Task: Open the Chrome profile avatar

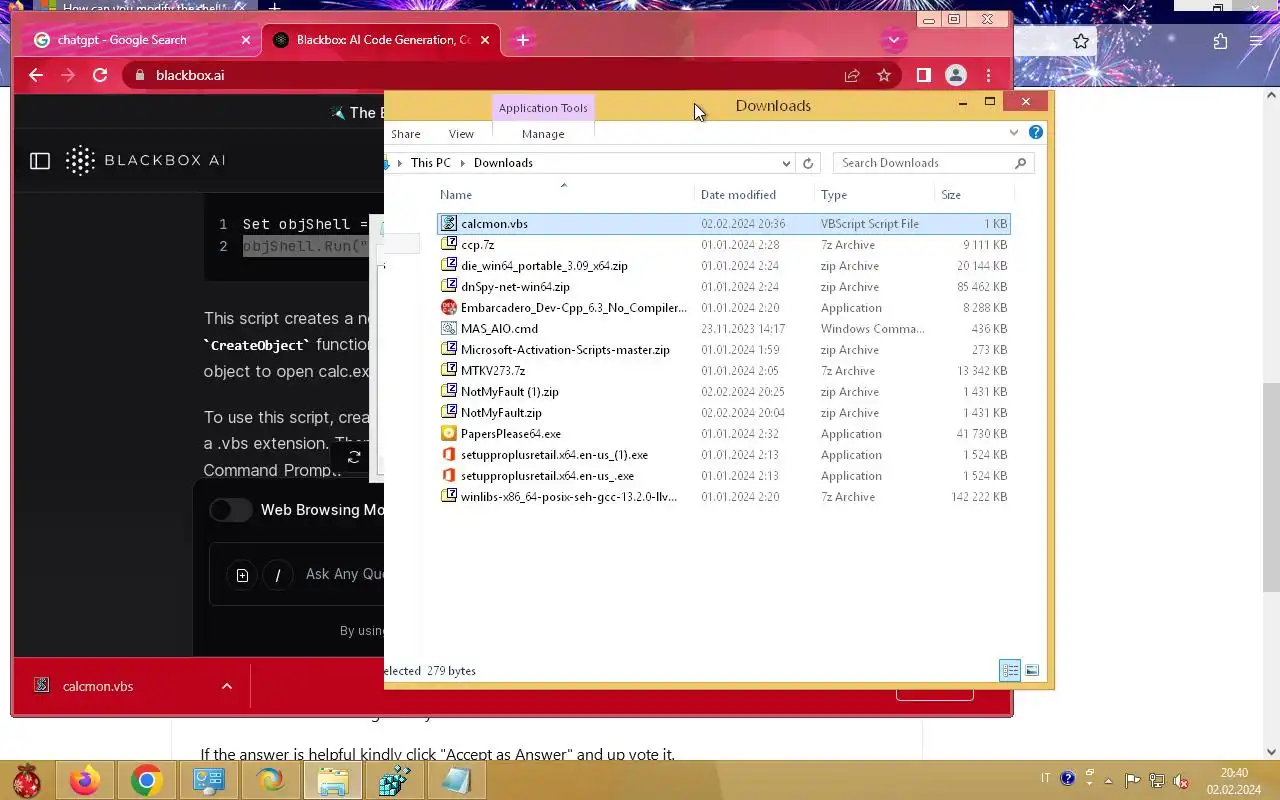Action: click(x=956, y=75)
